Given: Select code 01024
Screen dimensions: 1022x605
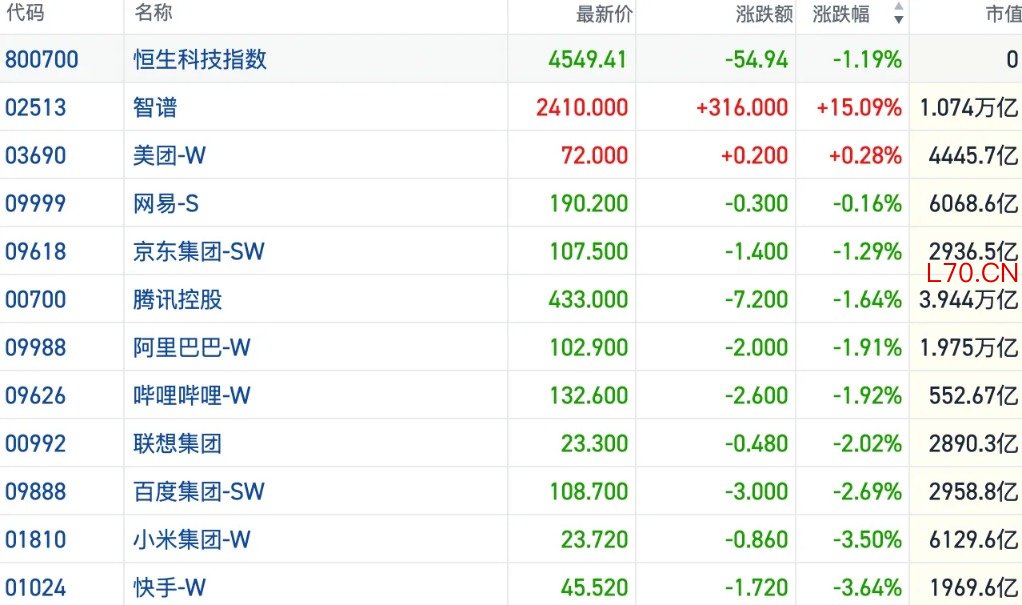Looking at the screenshot, I should [x=35, y=588].
